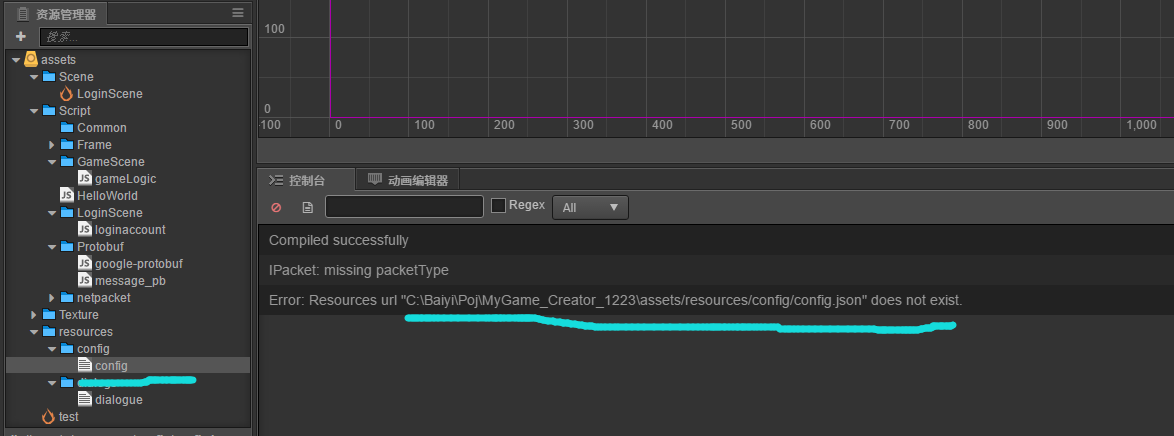The image size is (1174, 436).
Task: Collapse the assets root folder arrow
Action: coord(16,60)
